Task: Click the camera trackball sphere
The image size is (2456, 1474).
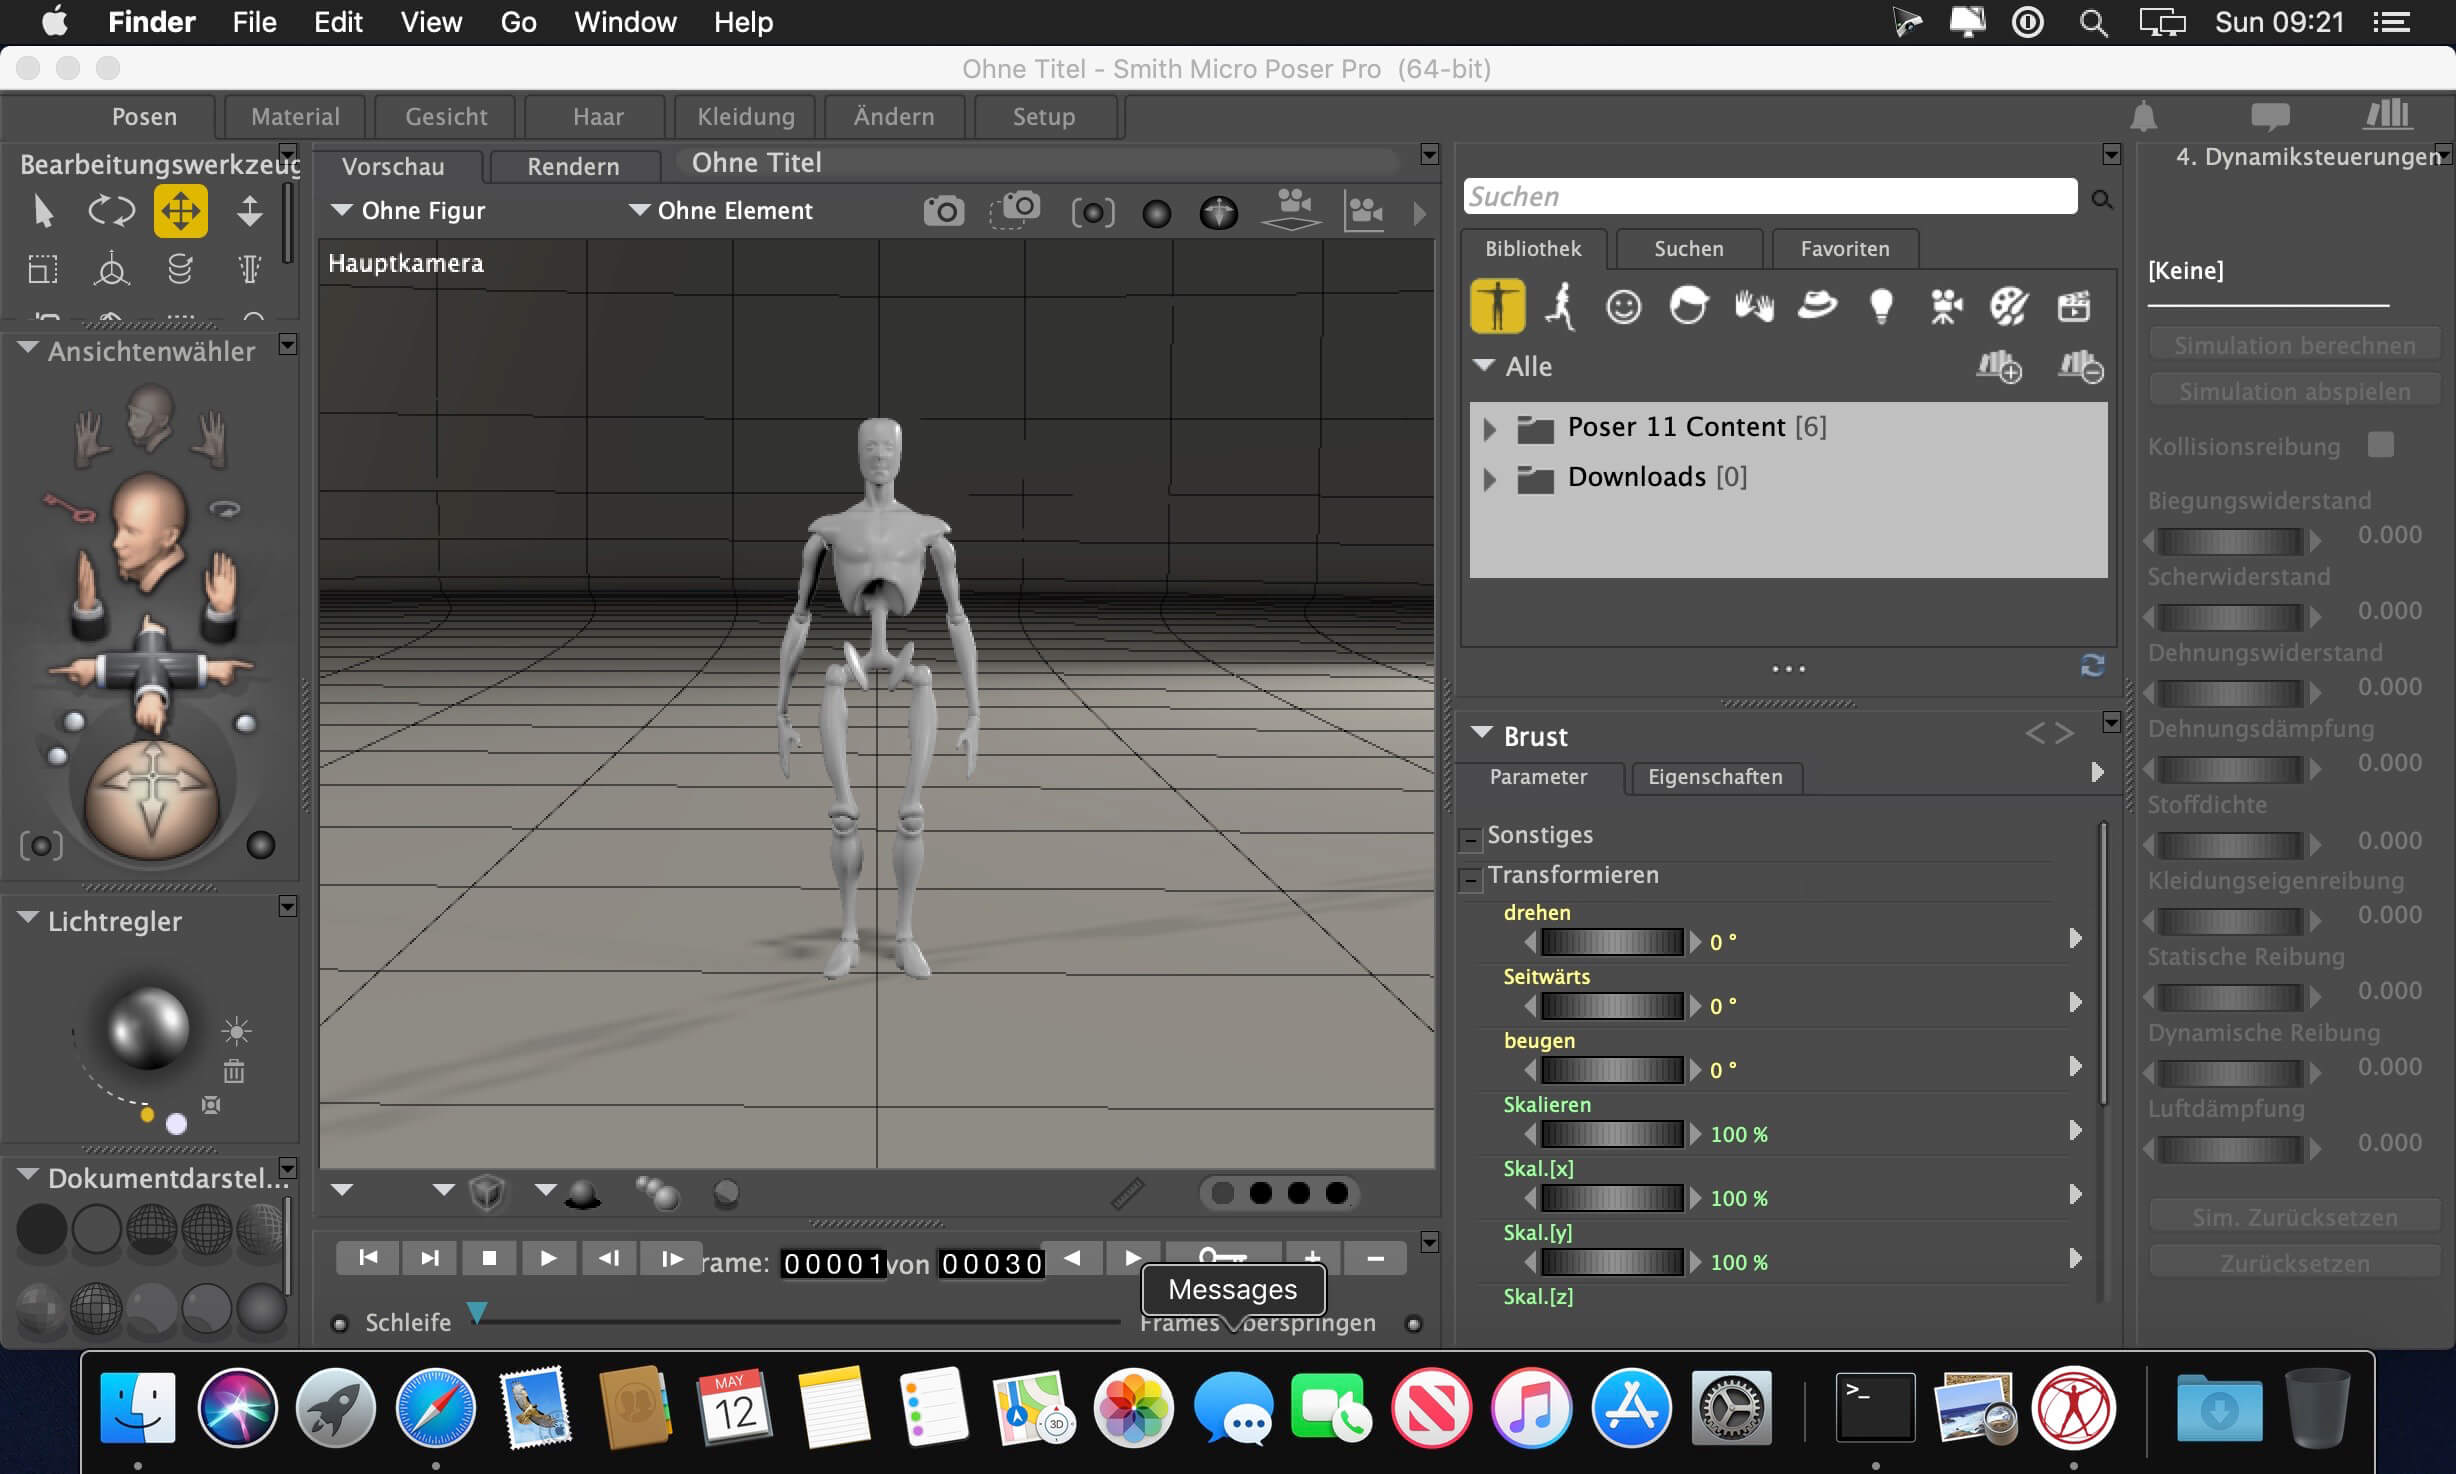Action: (x=152, y=798)
